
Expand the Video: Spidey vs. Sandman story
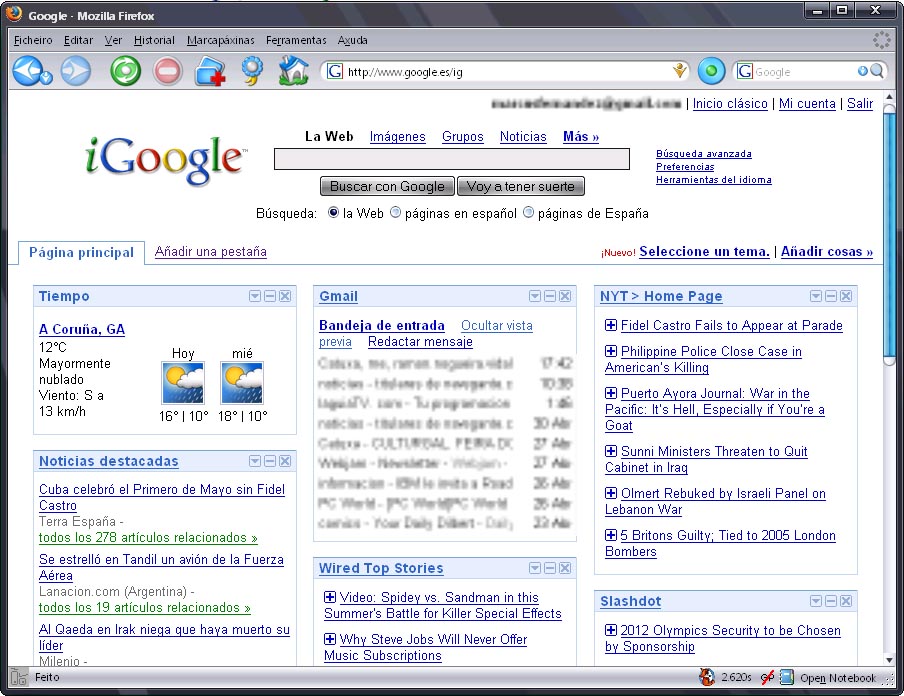[x=330, y=597]
